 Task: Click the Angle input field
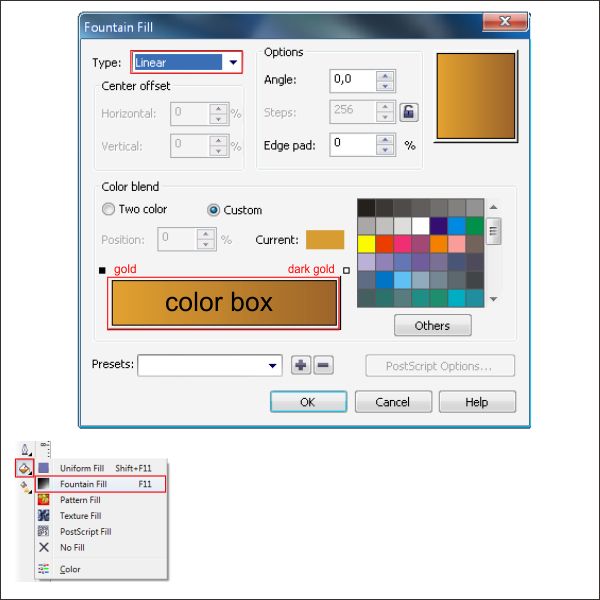click(x=353, y=81)
